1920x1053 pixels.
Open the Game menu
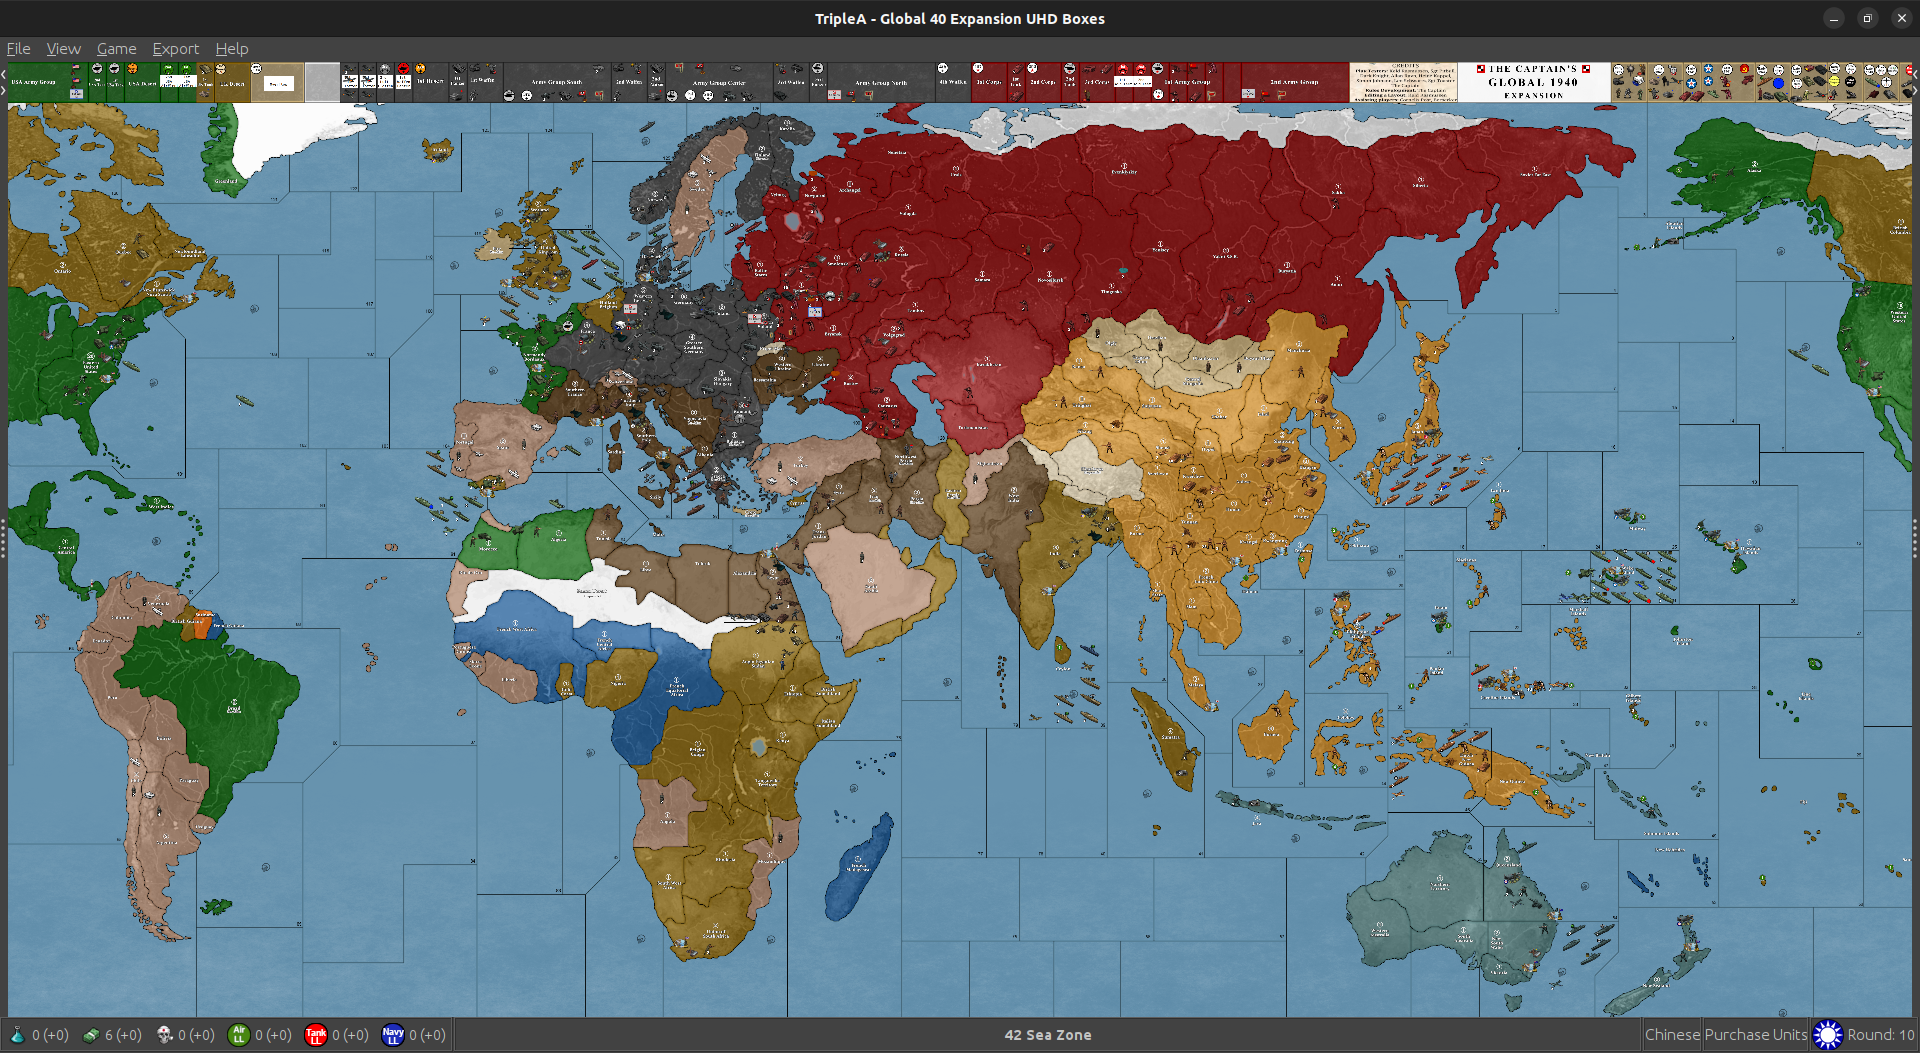tap(116, 48)
